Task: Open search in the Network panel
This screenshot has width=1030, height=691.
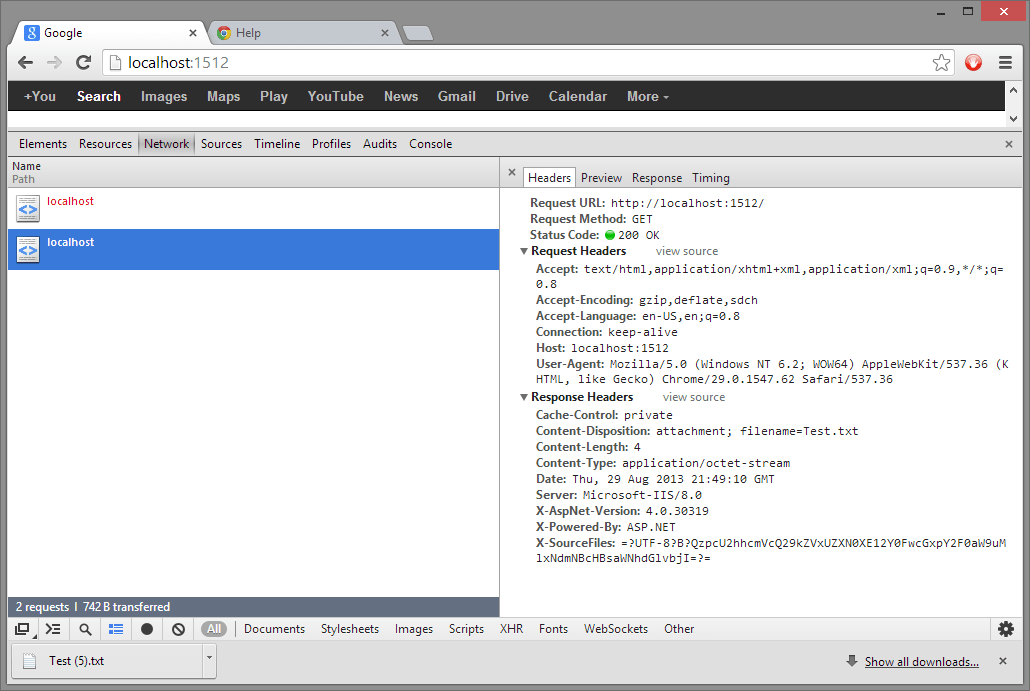Action: pos(85,629)
